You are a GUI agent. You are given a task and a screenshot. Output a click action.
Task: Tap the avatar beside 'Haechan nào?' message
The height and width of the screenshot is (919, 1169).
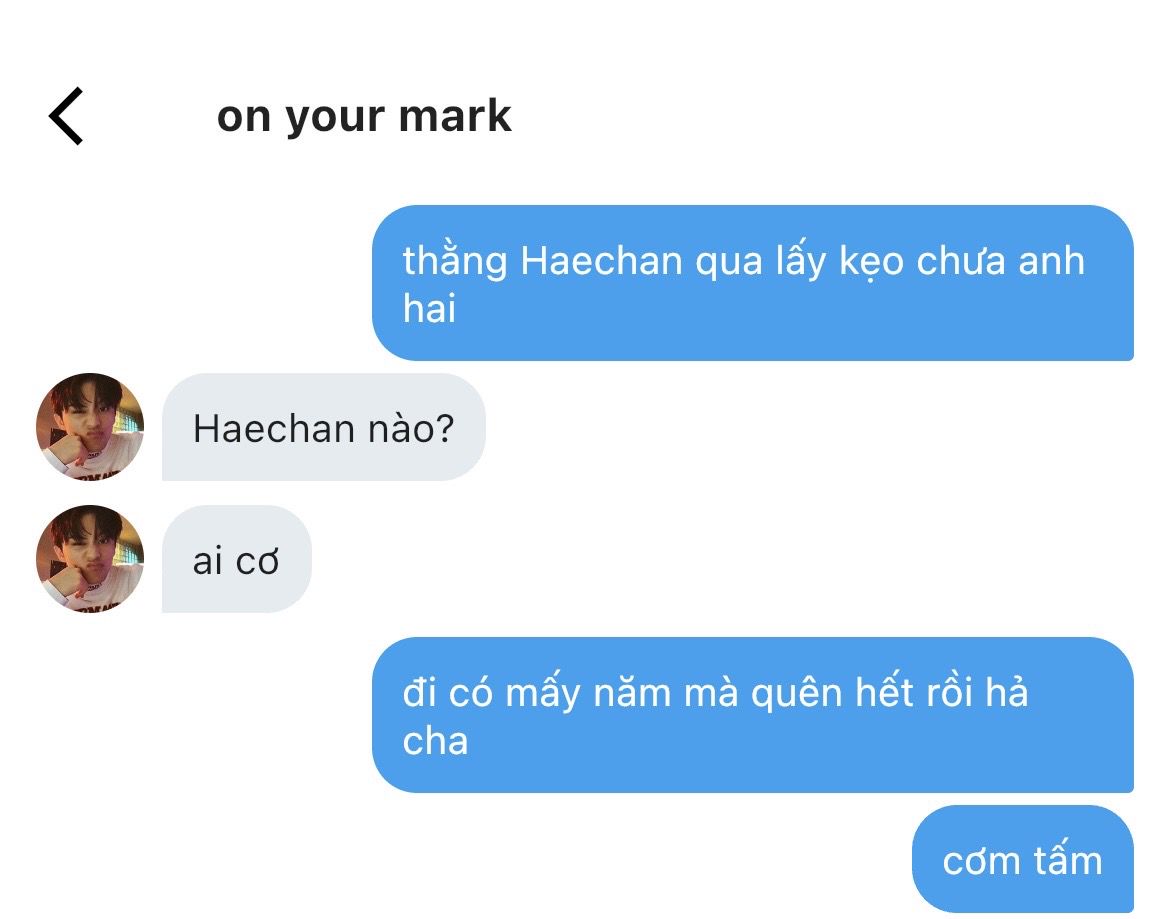click(90, 426)
